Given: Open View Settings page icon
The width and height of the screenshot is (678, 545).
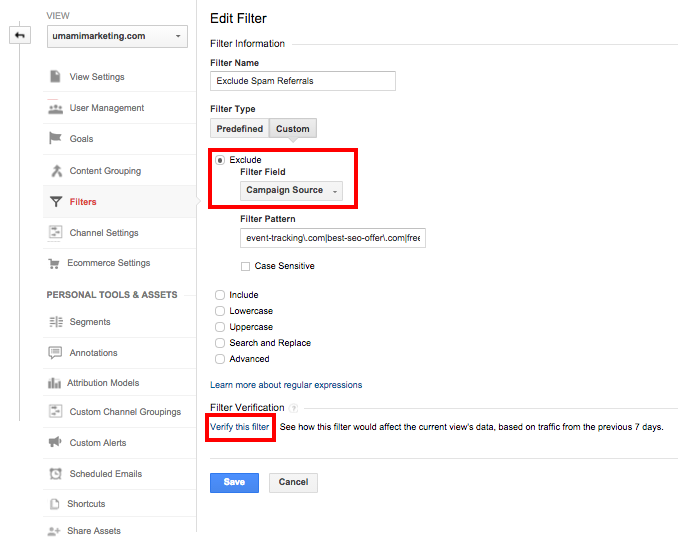Looking at the screenshot, I should click(55, 76).
